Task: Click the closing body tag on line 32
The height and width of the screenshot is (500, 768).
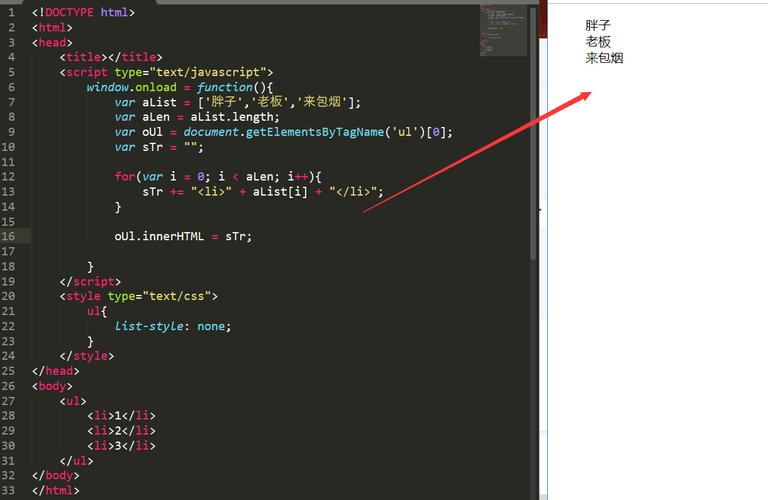Action: (x=55, y=476)
